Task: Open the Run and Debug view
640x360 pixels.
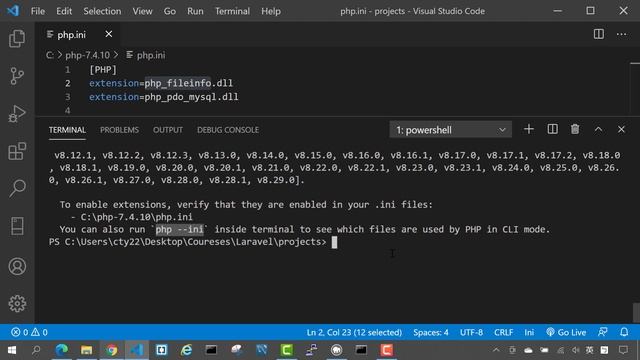Action: pyautogui.click(x=17, y=113)
